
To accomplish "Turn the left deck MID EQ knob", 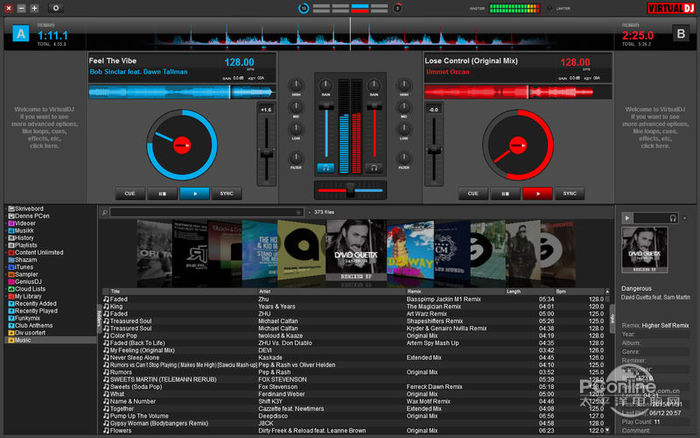I will pos(296,107).
